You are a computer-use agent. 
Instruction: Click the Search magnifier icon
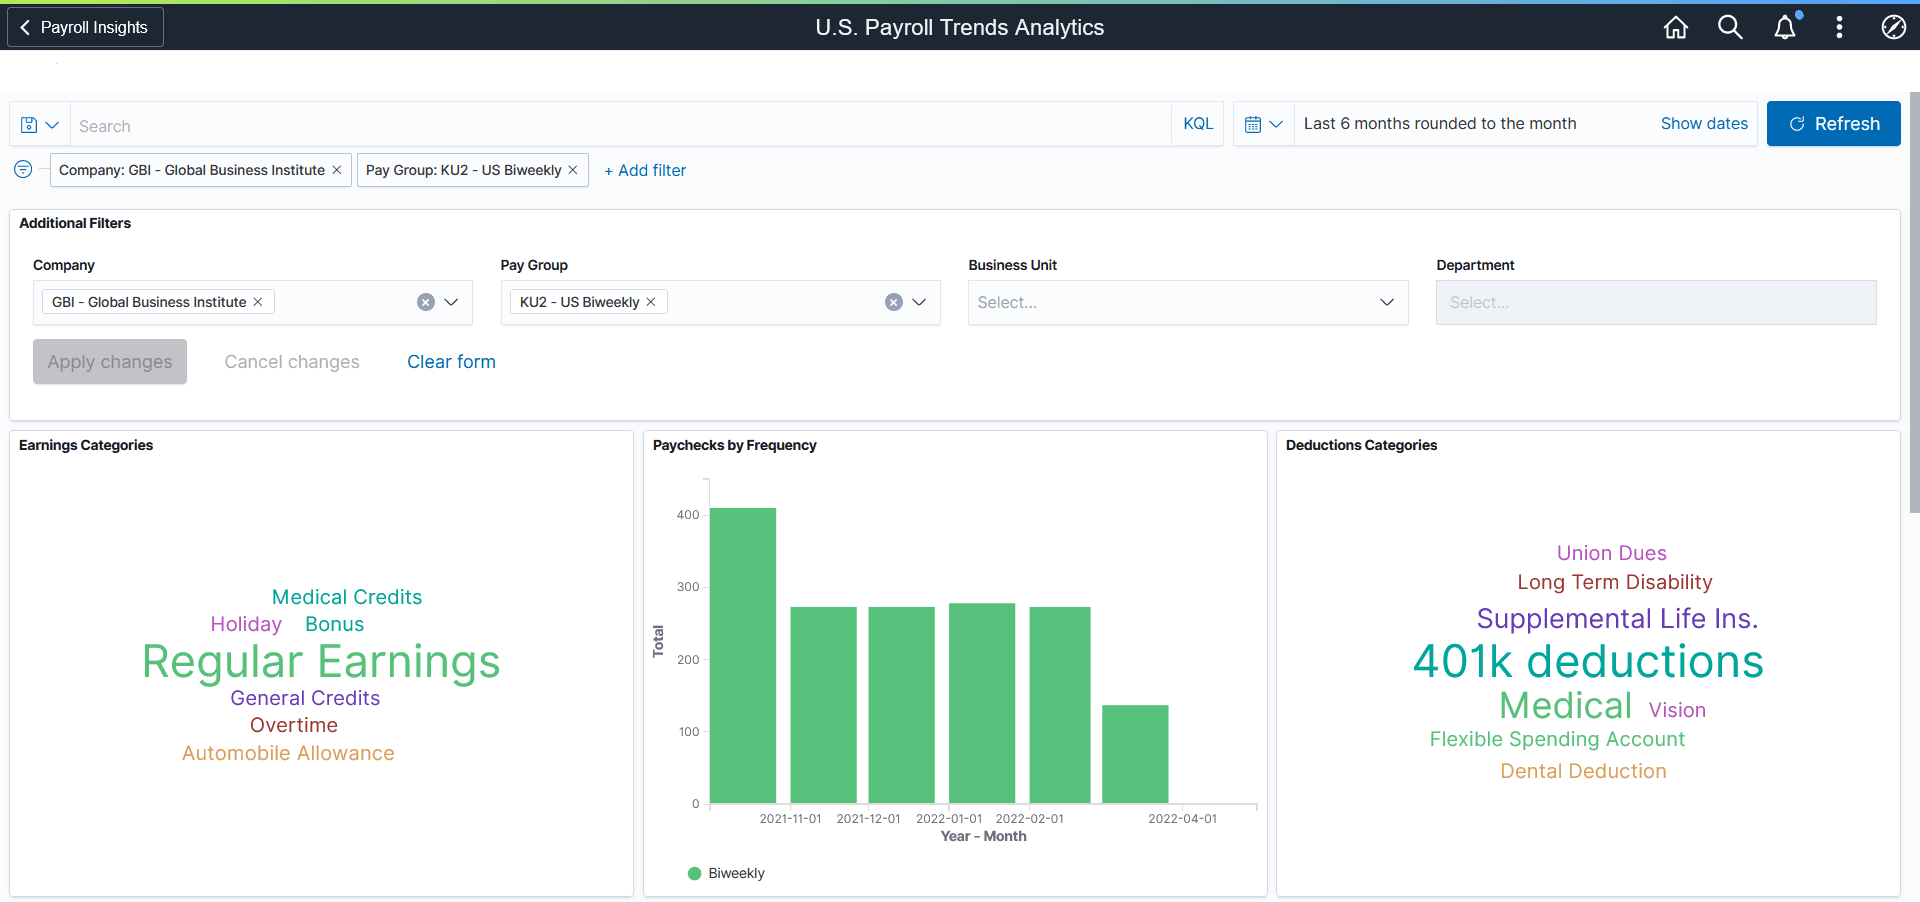tap(1731, 27)
